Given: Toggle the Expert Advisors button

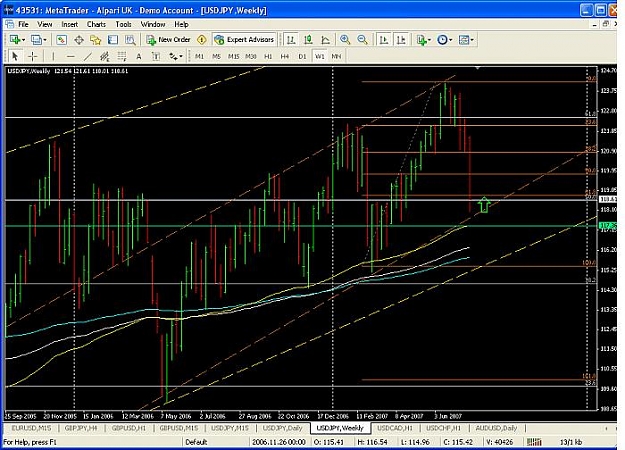Looking at the screenshot, I should [244, 40].
